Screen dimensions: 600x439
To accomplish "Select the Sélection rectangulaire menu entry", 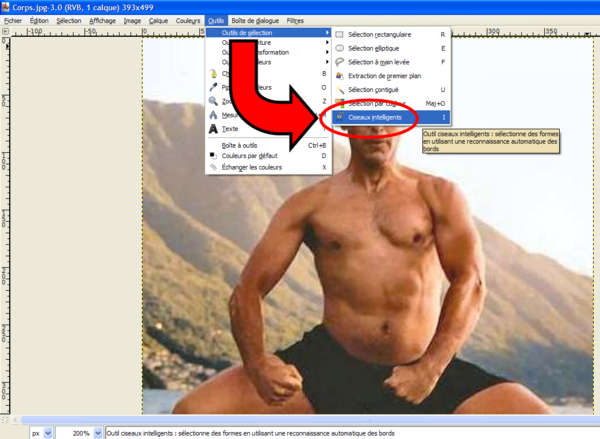I will tap(391, 34).
